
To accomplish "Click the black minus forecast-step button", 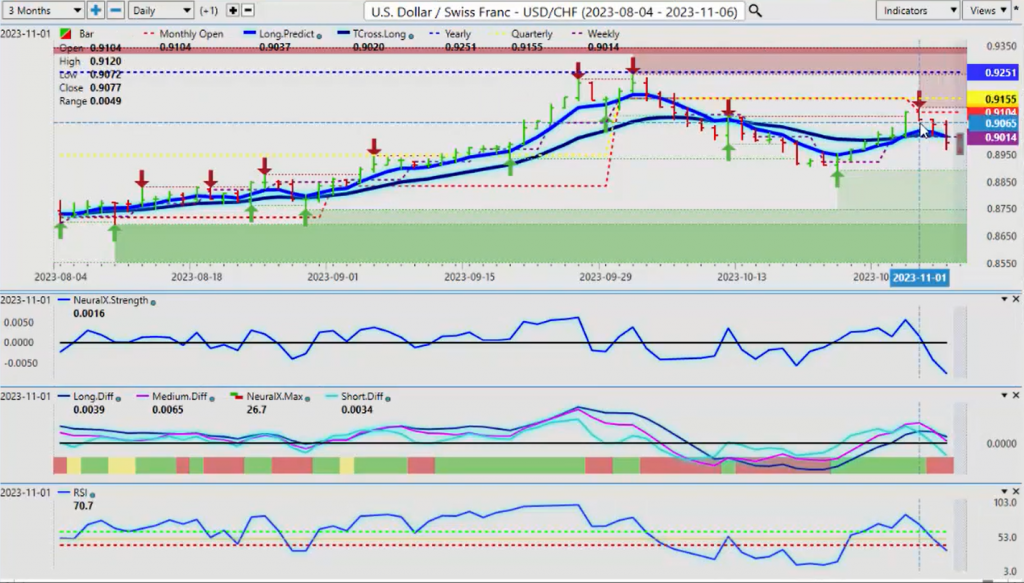I will click(x=248, y=10).
